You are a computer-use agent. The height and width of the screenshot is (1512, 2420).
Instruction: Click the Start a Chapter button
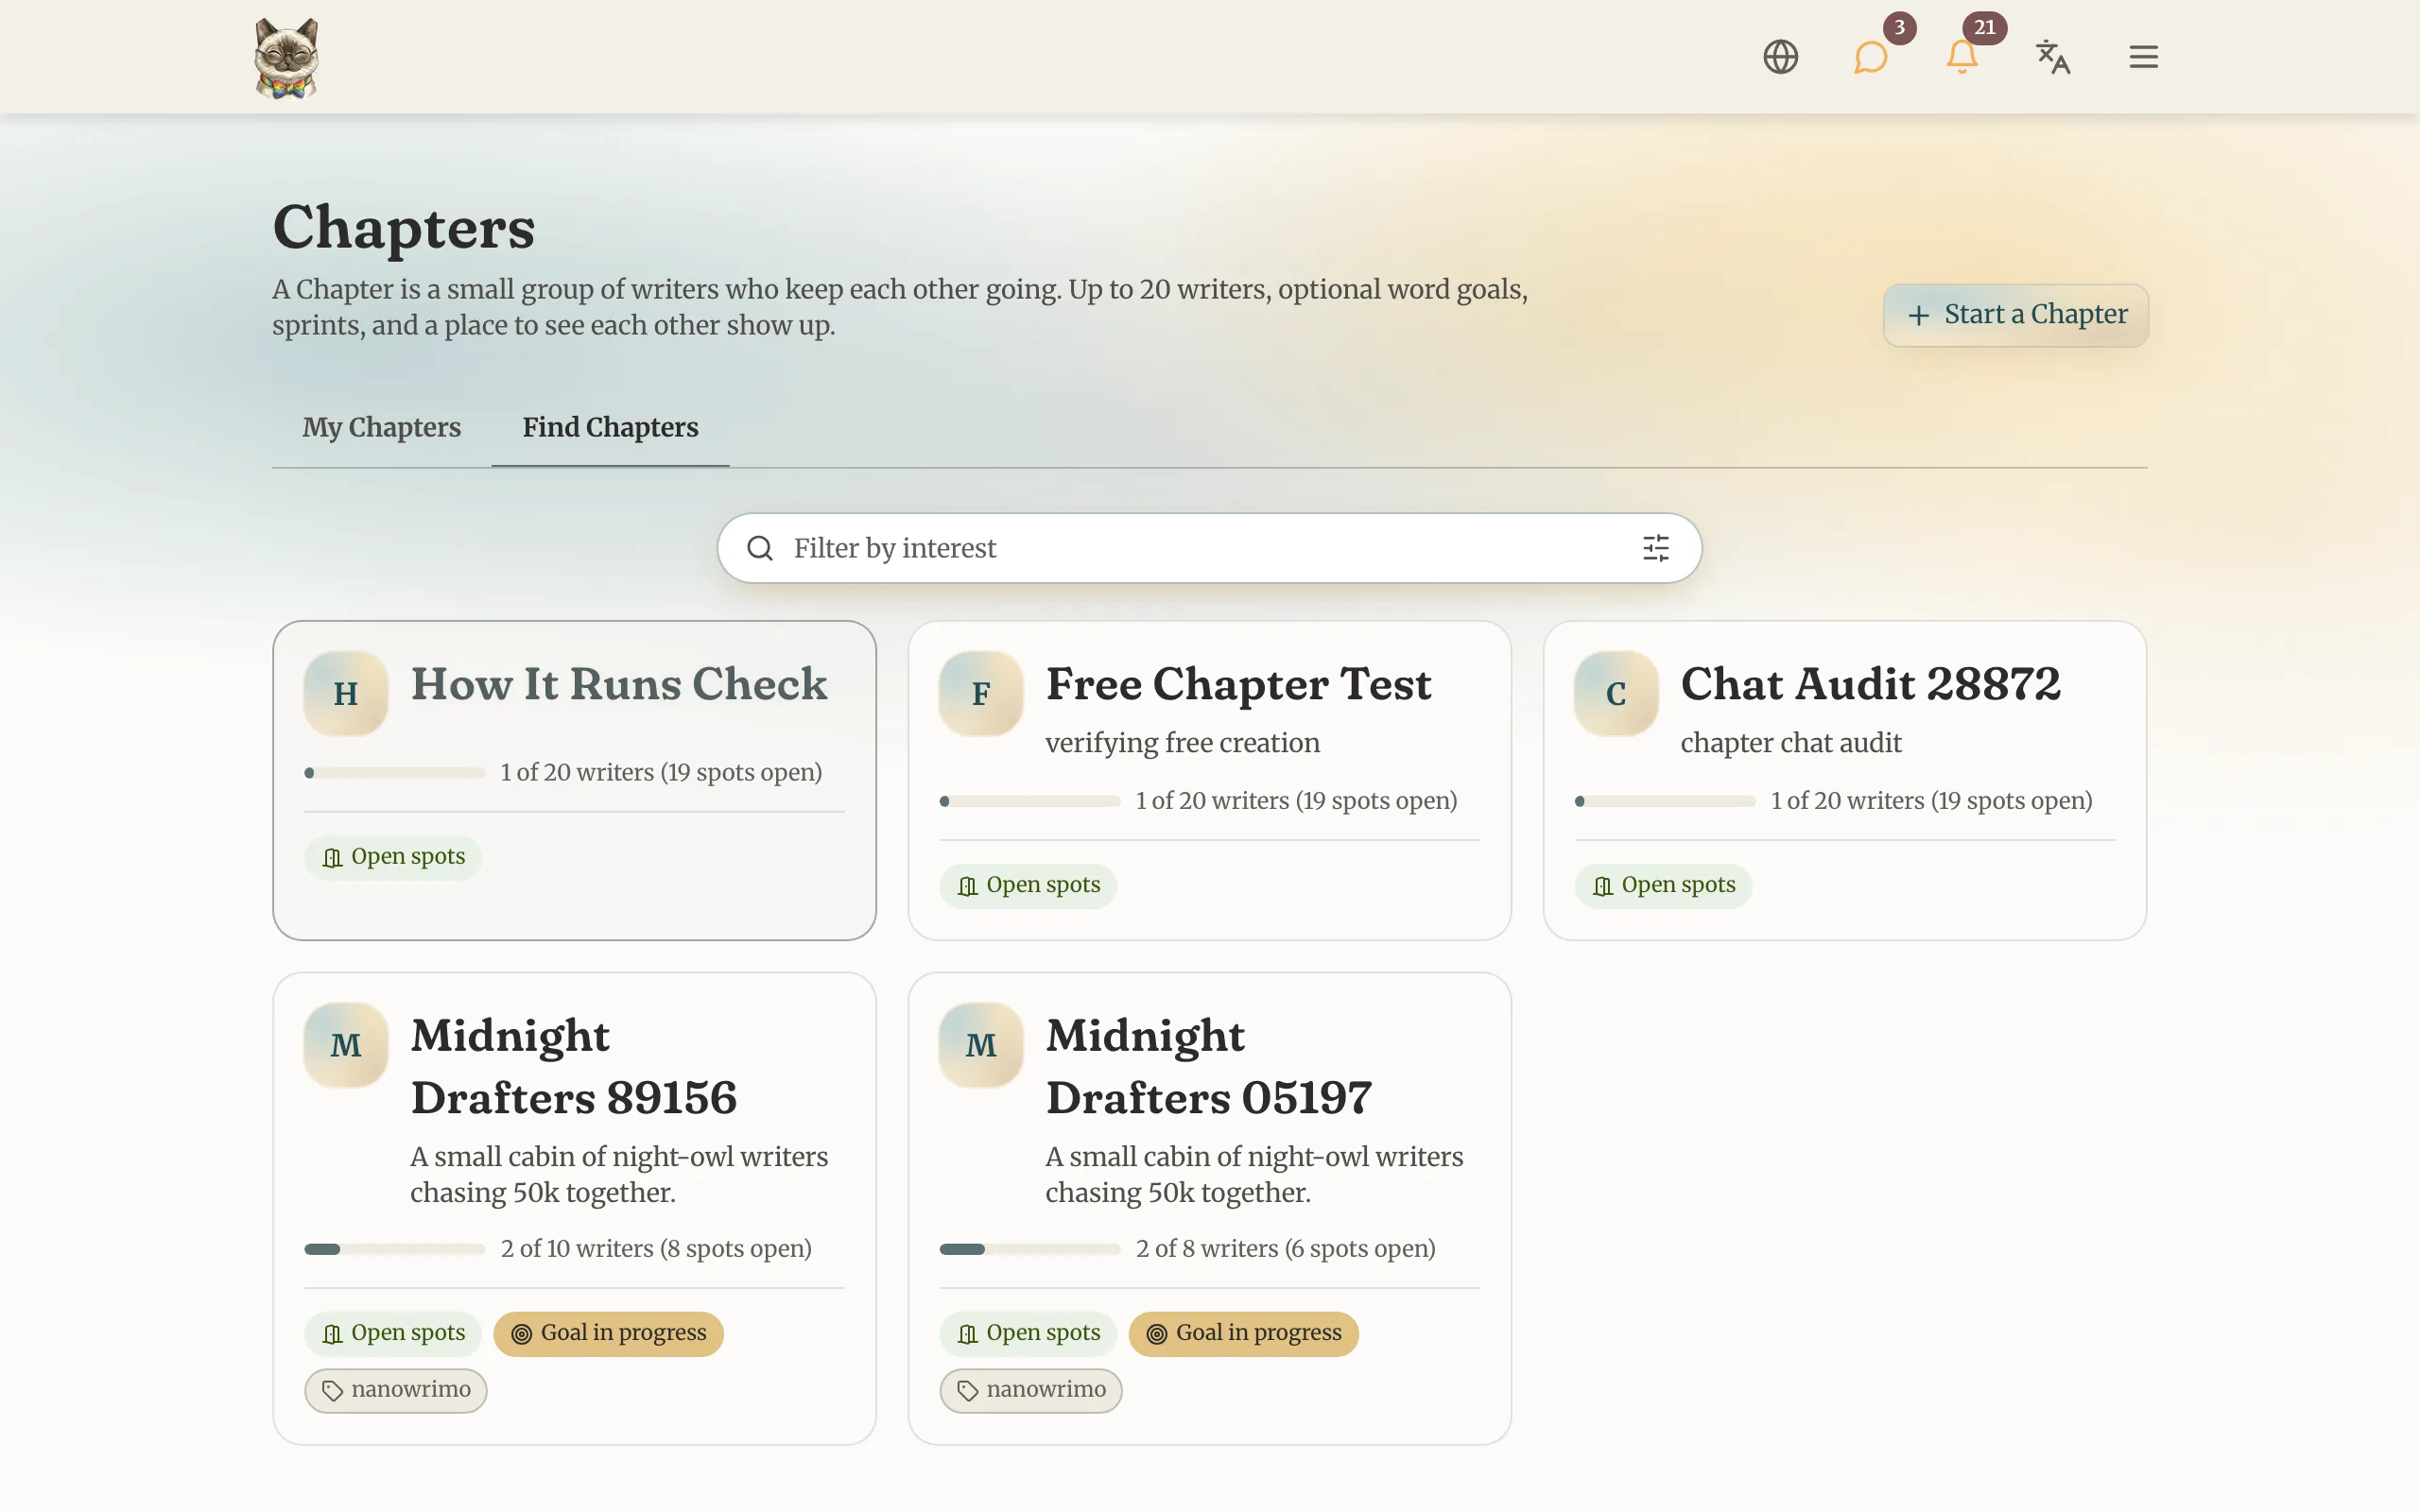pyautogui.click(x=2015, y=315)
